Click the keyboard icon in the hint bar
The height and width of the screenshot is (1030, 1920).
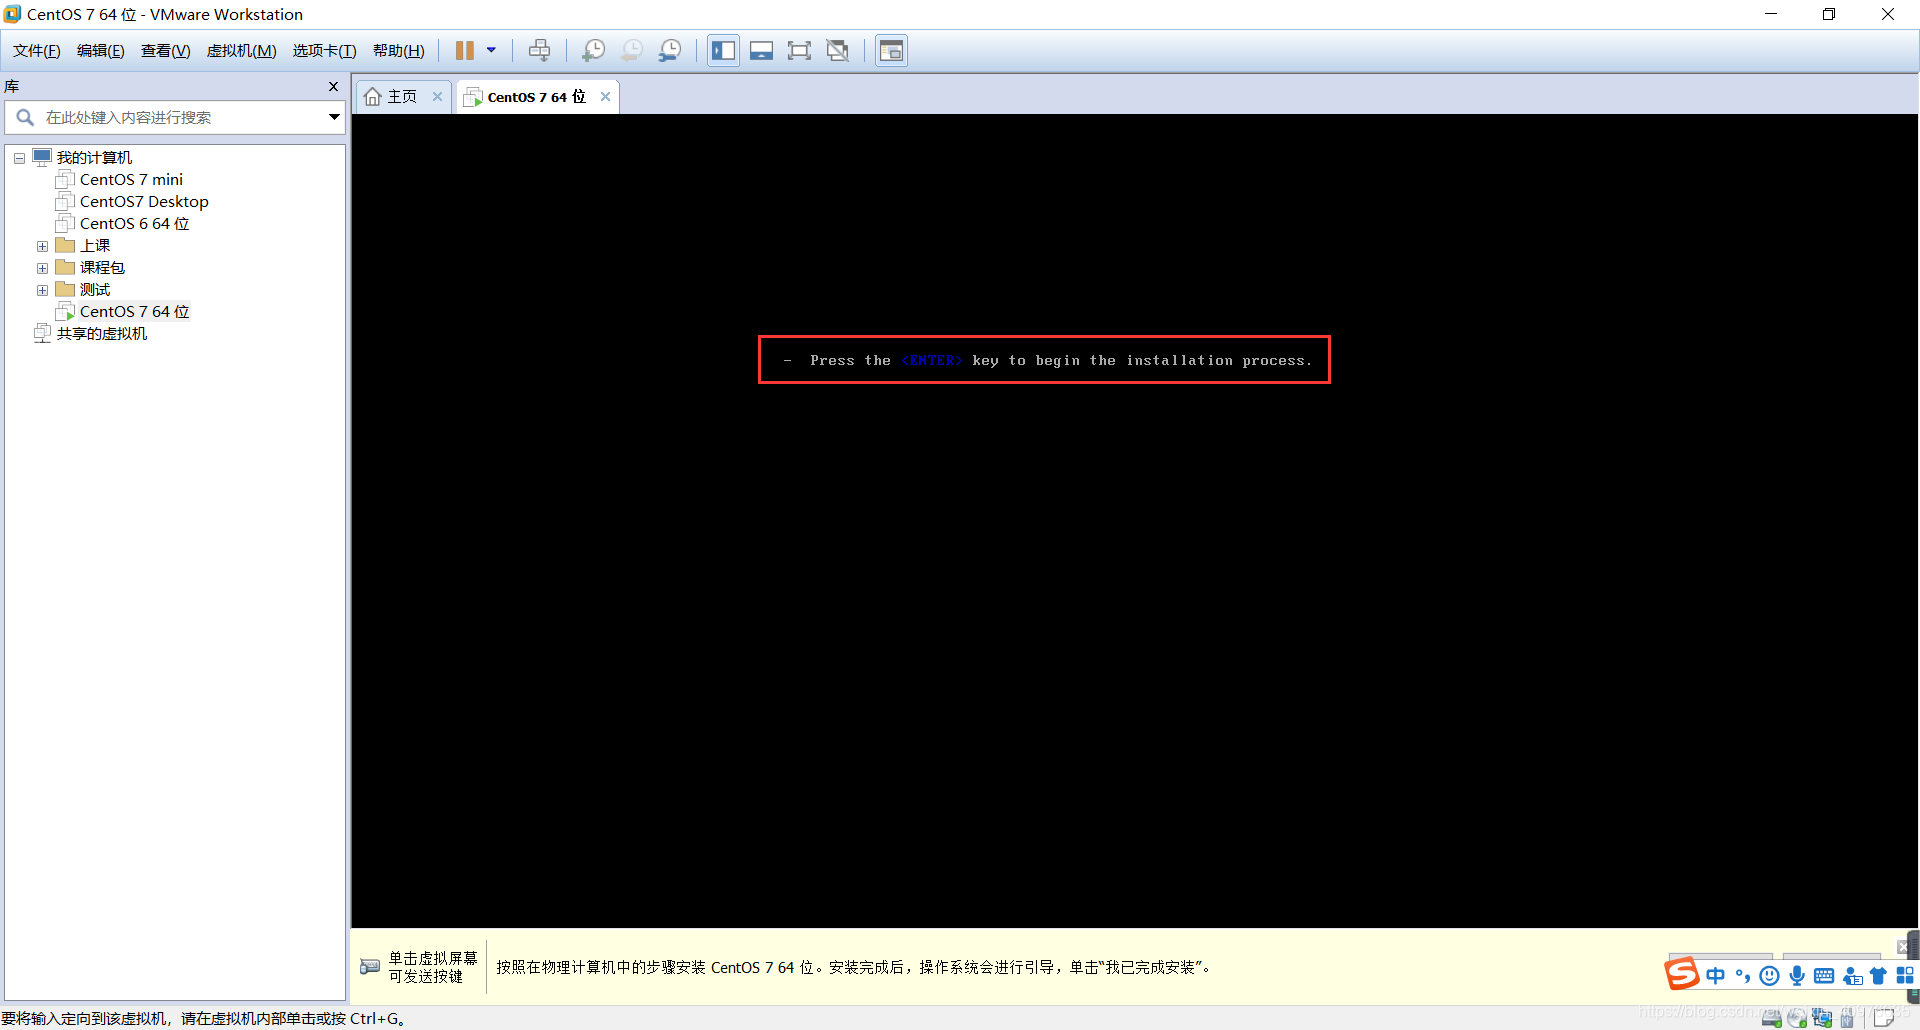click(x=370, y=966)
